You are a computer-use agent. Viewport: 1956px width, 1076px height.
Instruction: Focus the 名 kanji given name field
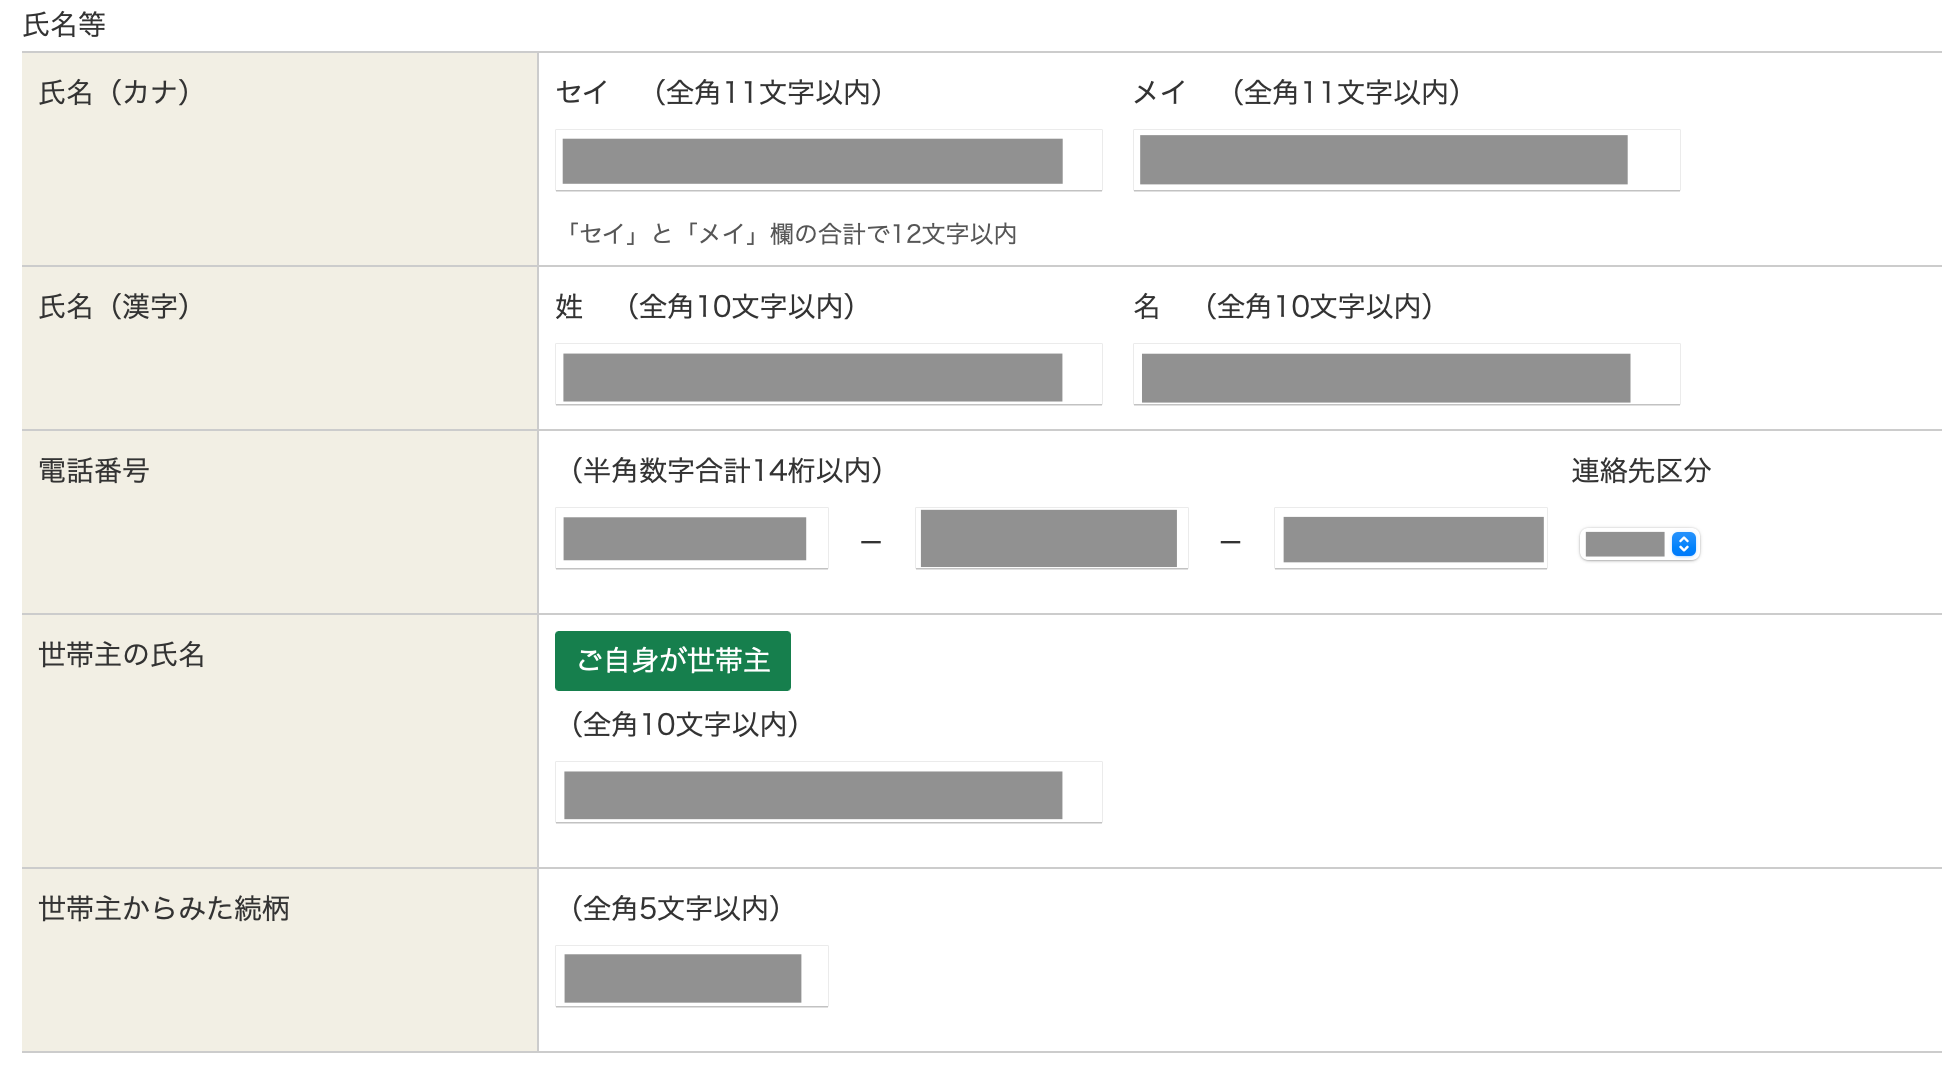pyautogui.click(x=1406, y=375)
